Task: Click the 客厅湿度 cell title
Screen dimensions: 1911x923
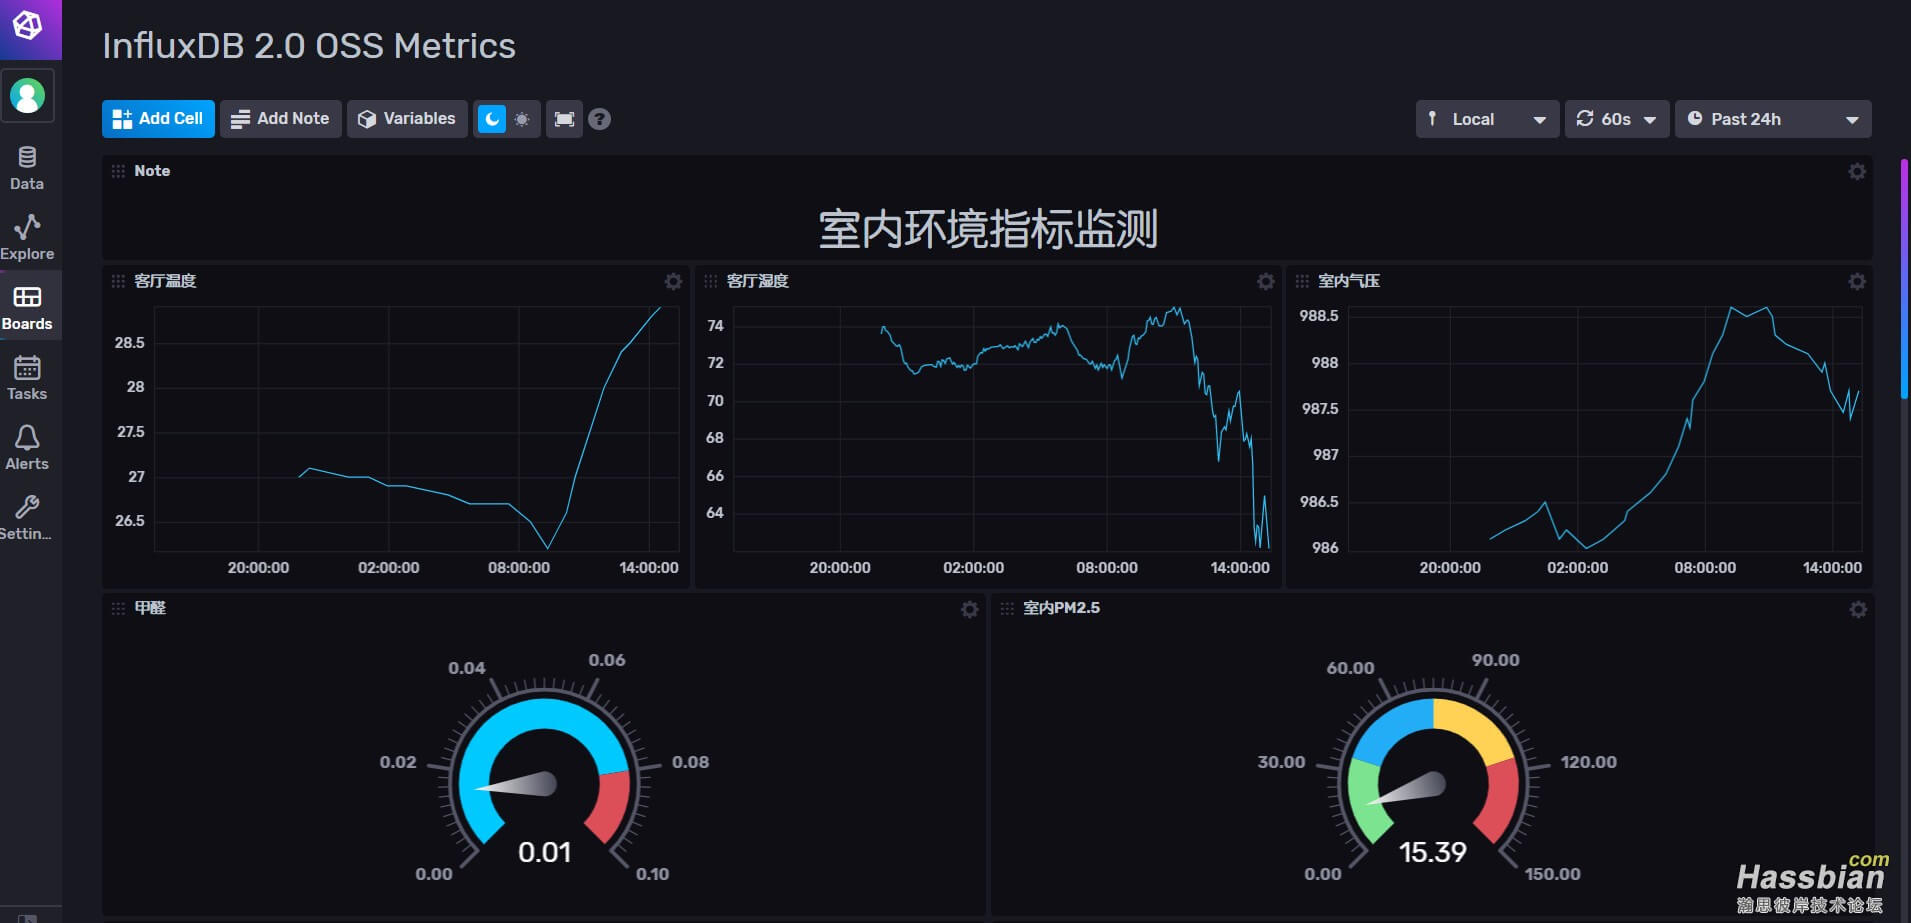Action: (x=757, y=281)
